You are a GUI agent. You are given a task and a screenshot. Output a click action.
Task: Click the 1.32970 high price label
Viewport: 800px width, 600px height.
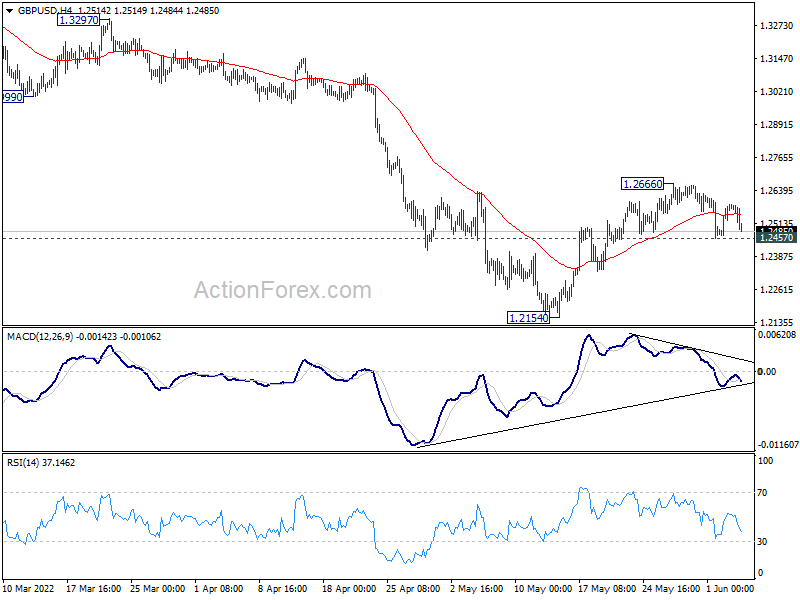tap(79, 20)
